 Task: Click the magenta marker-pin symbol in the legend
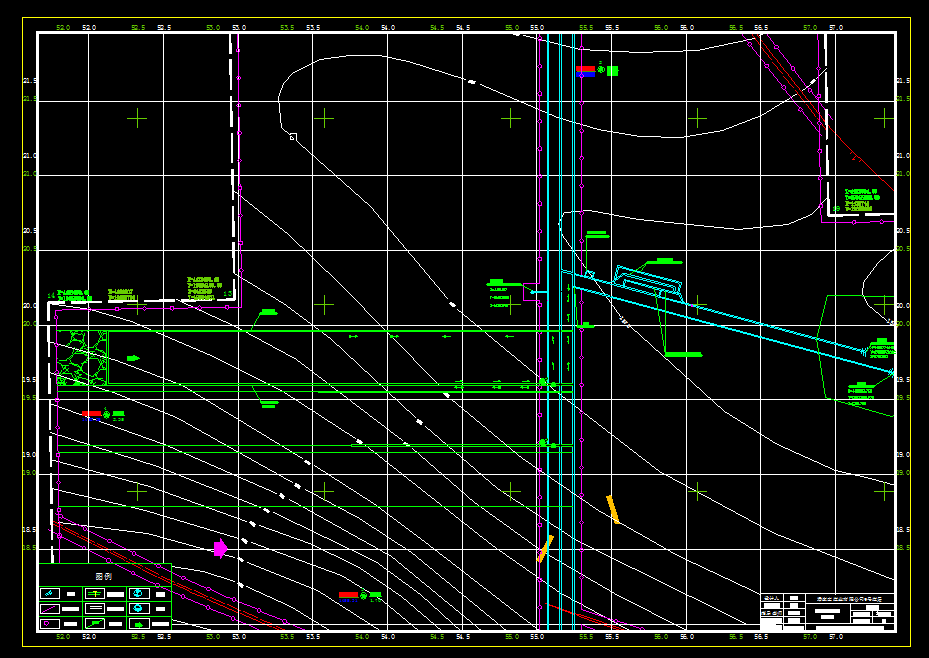[46, 623]
